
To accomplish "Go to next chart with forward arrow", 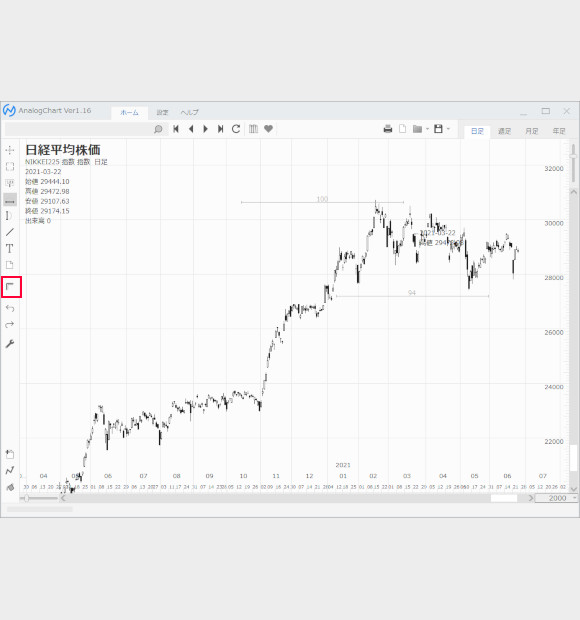I will [x=206, y=129].
